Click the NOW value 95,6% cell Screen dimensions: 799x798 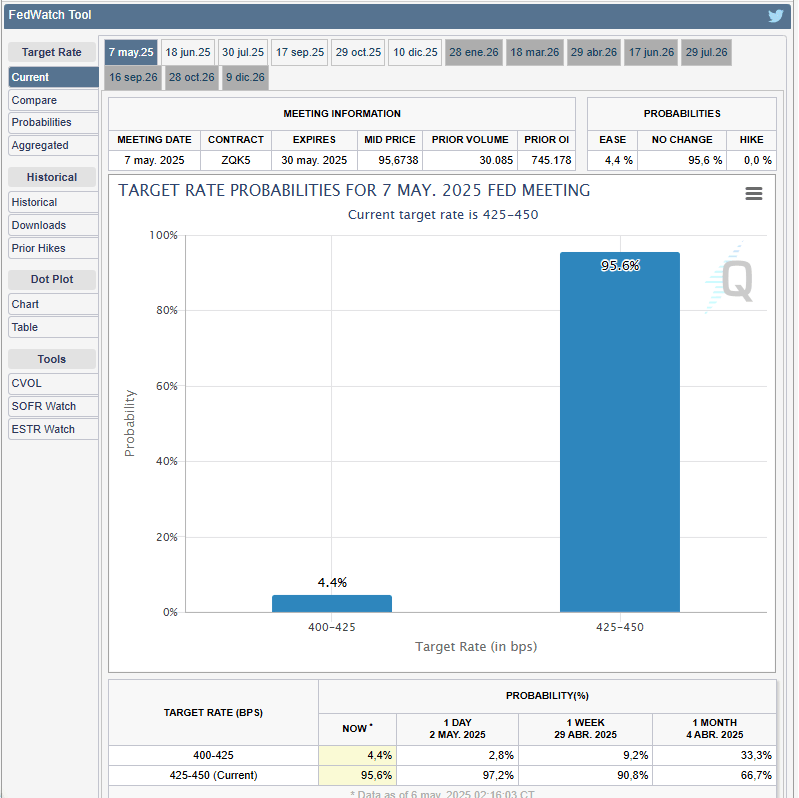point(358,775)
